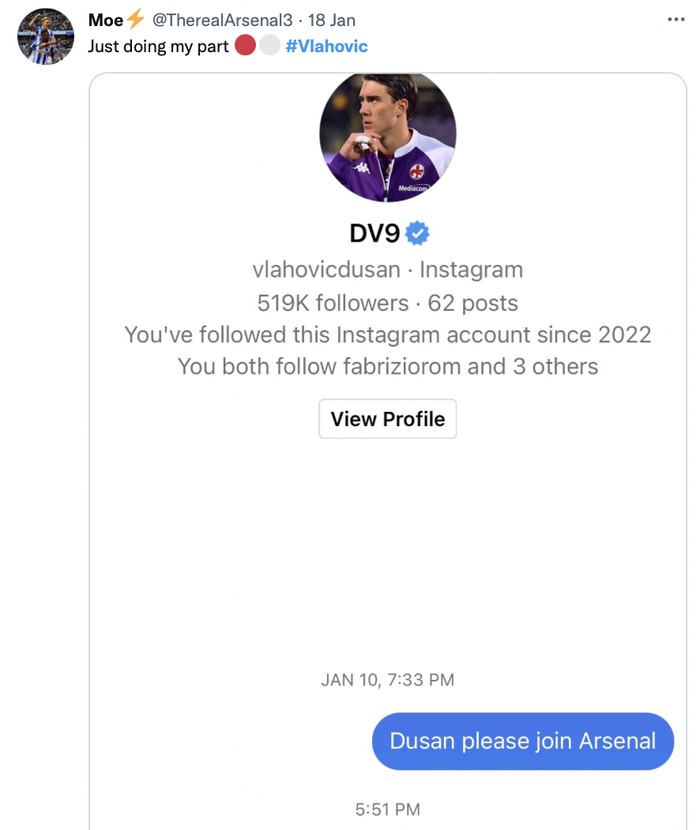Open the #Vlahovic hashtag link

(x=326, y=46)
